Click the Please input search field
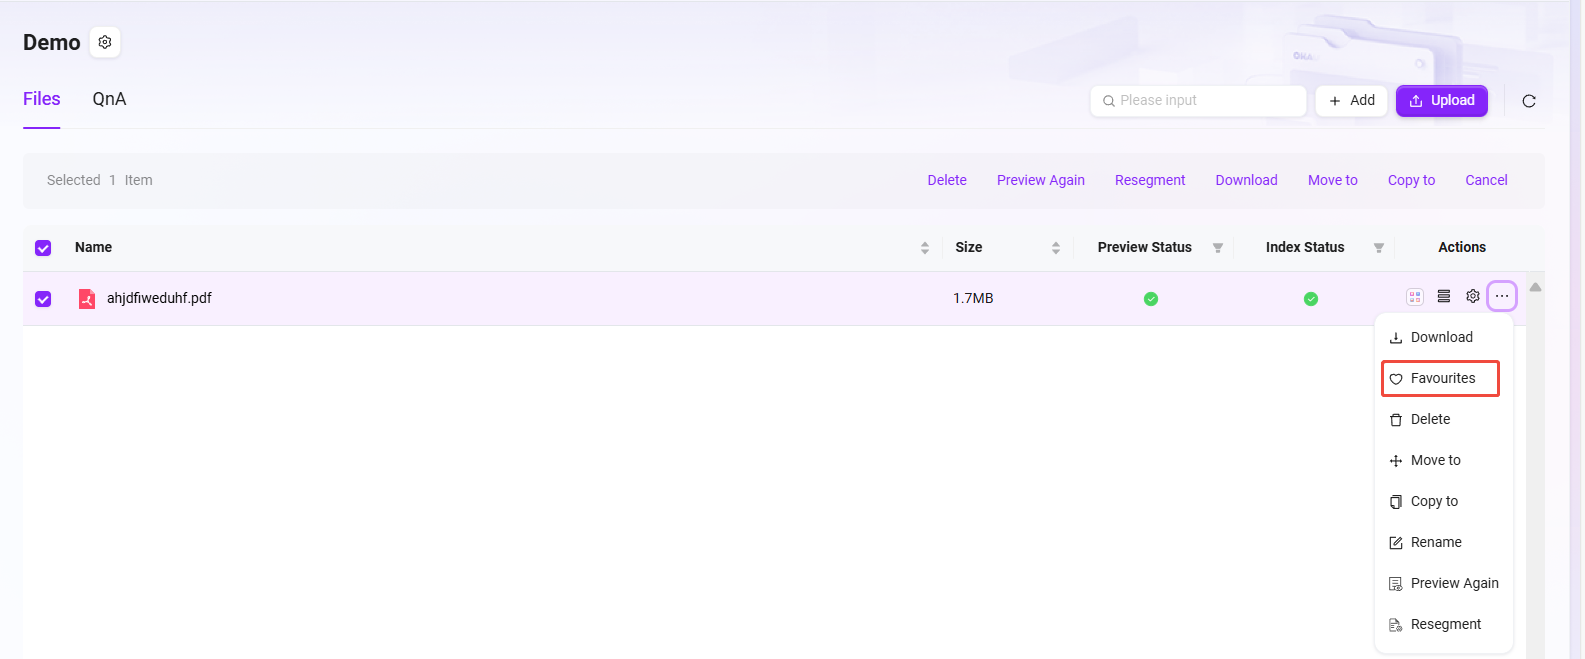 click(1205, 101)
